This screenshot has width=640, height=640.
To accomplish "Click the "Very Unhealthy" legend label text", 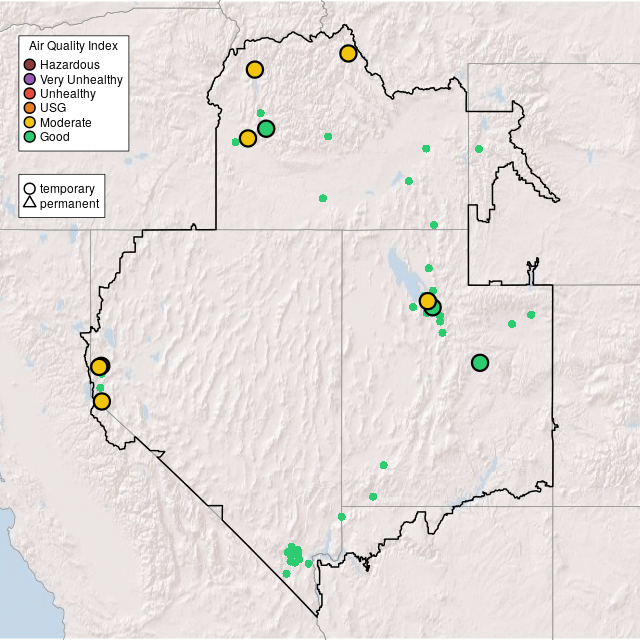I will coord(81,79).
